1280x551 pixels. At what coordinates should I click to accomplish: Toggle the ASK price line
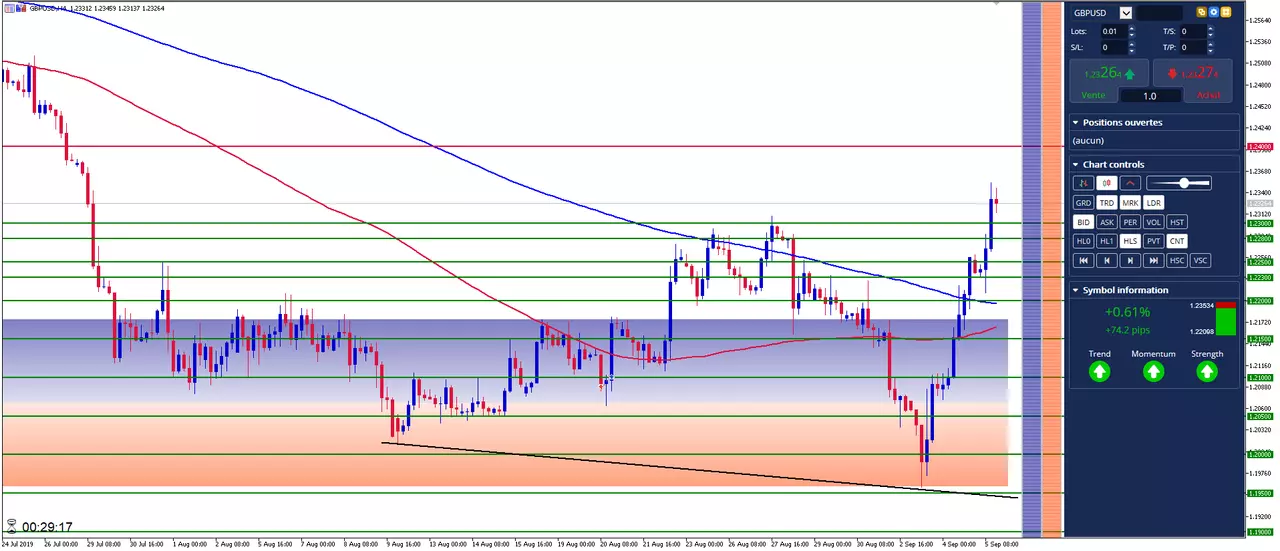1107,222
